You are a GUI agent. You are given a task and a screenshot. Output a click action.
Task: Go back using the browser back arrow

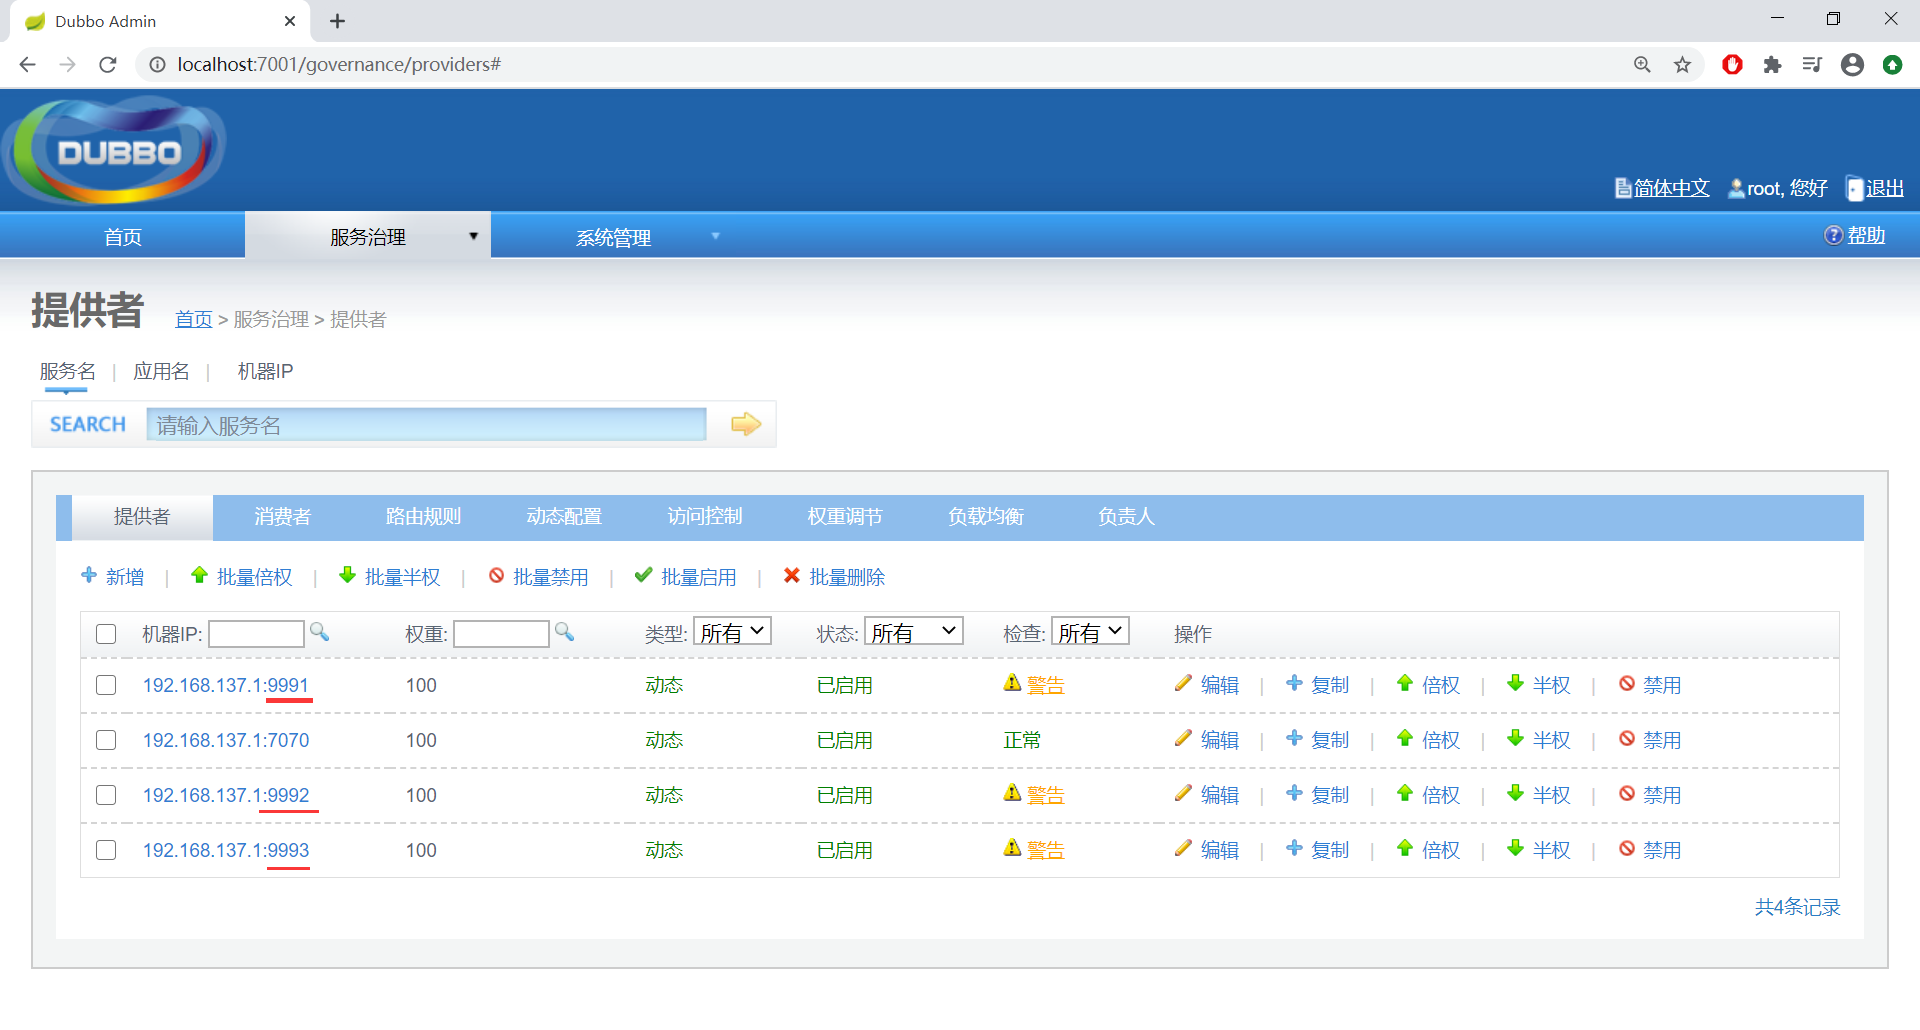pos(28,64)
